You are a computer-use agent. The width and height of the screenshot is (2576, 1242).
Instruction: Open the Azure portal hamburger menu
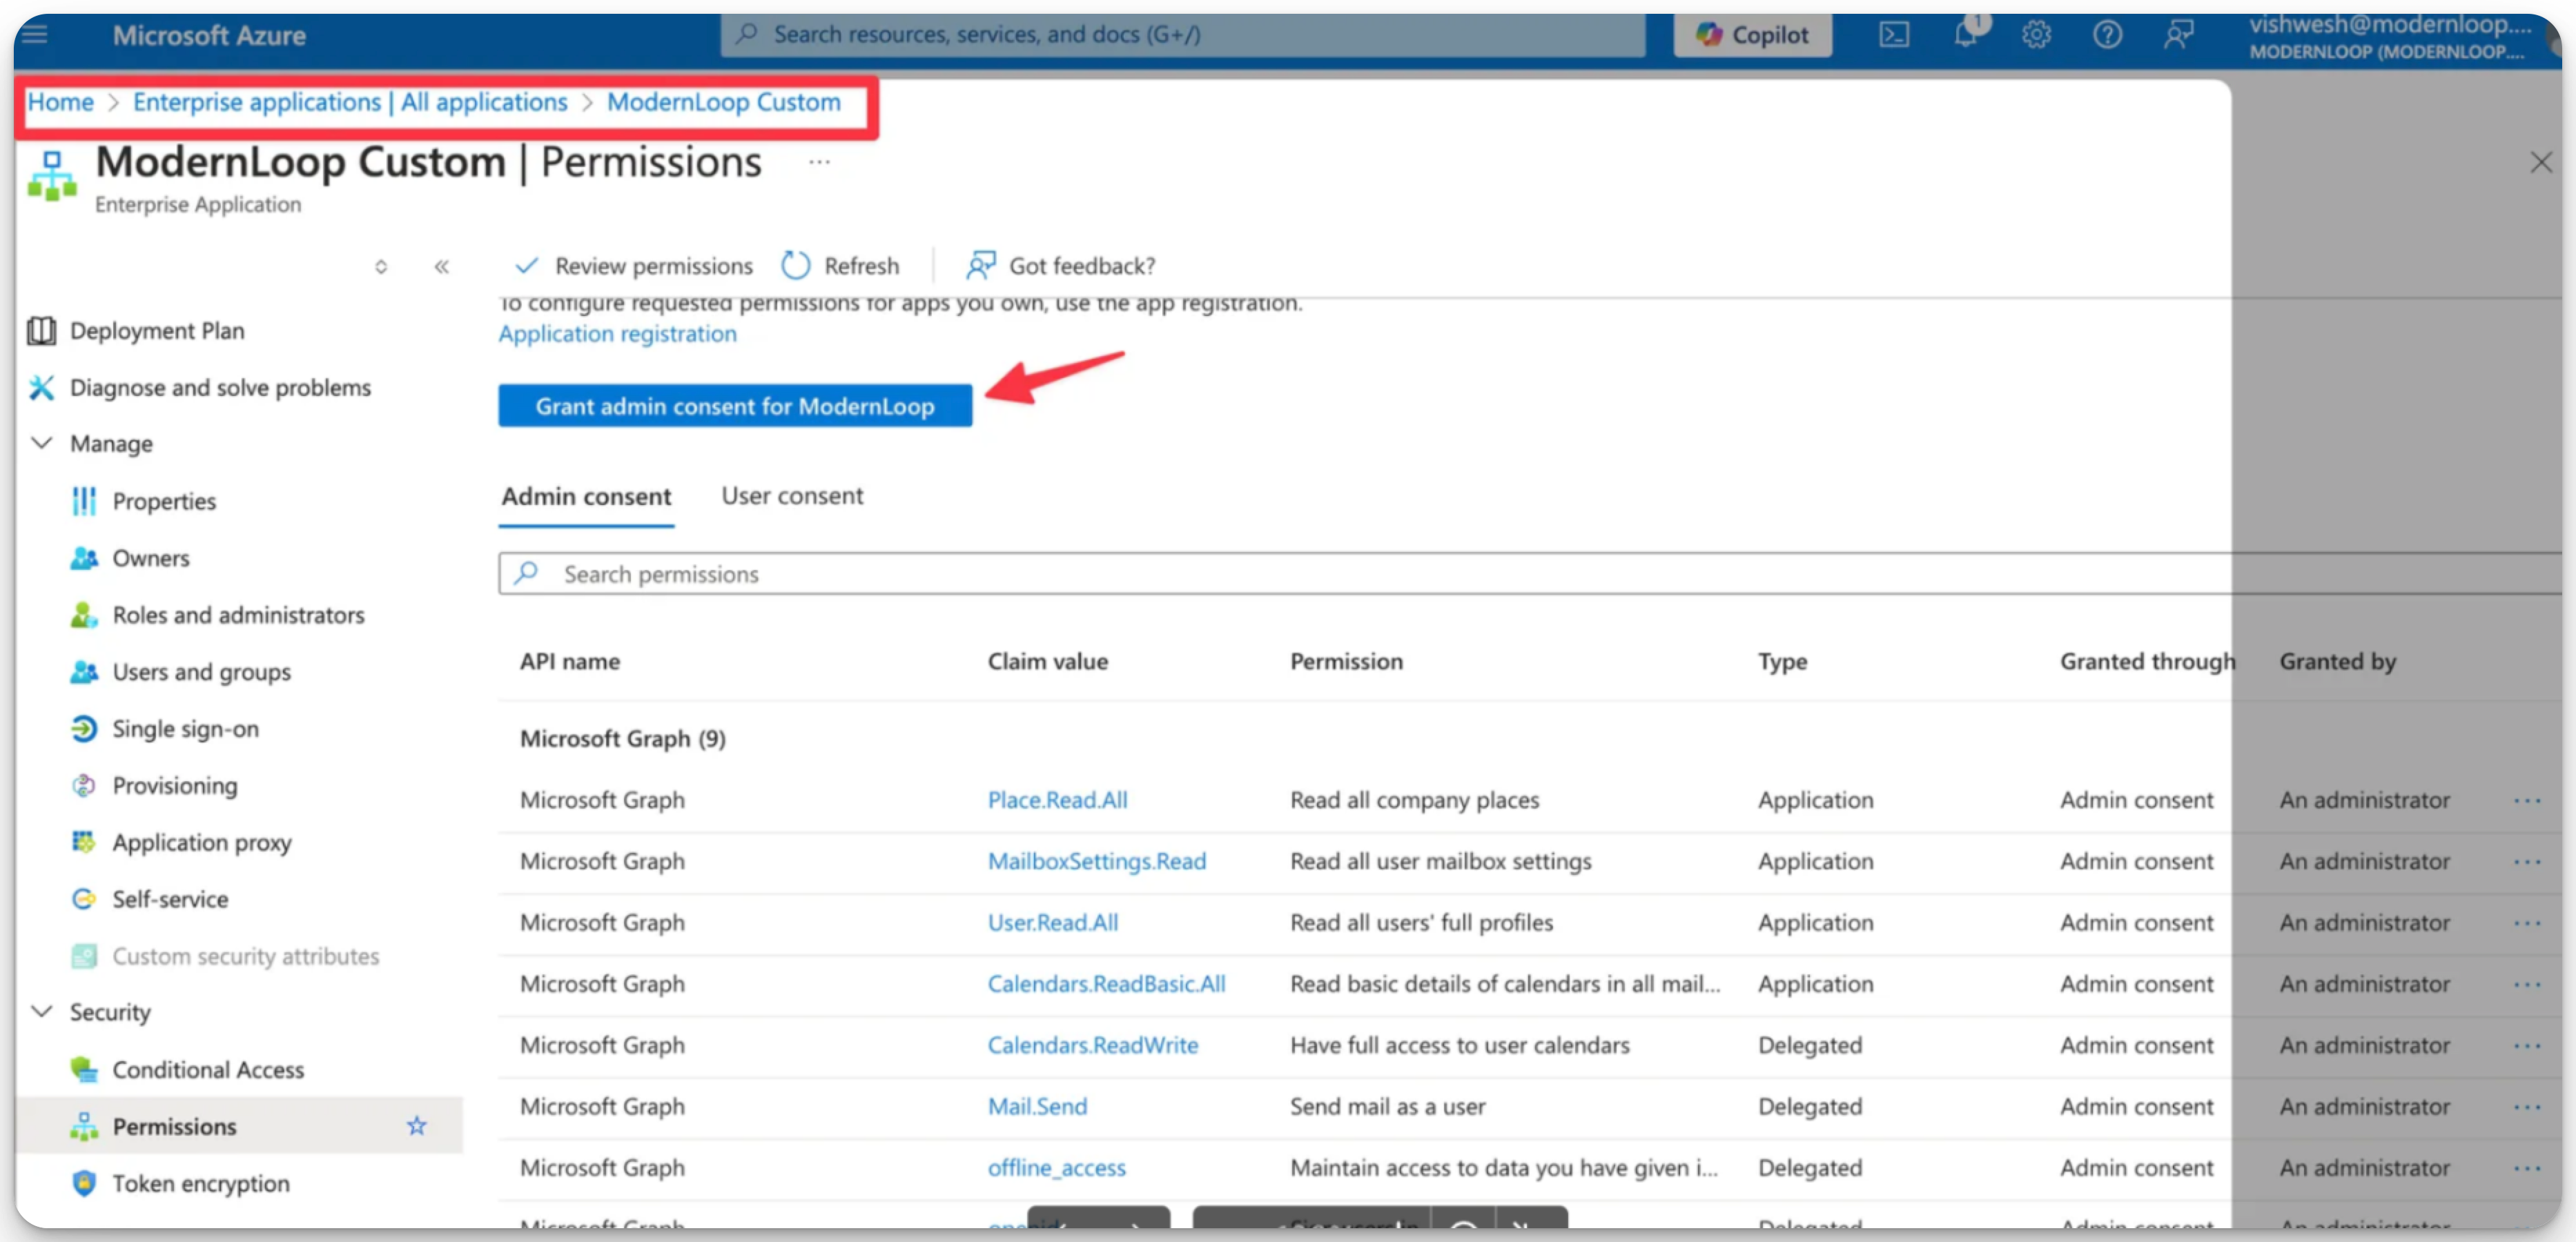point(35,35)
